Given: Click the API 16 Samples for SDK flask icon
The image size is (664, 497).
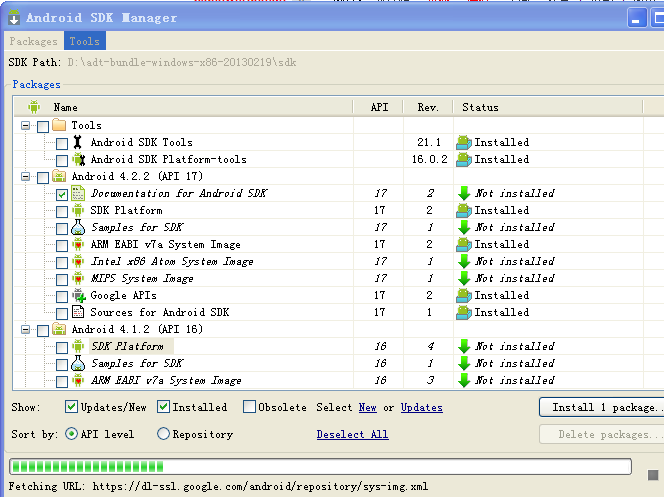Looking at the screenshot, I should point(78,363).
